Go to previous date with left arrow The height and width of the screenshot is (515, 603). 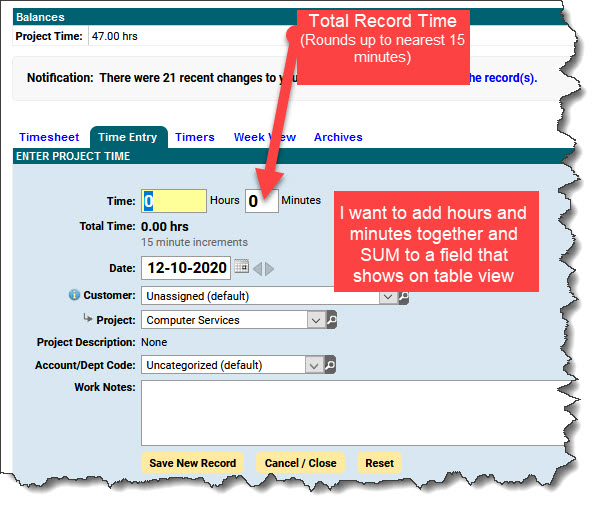258,269
